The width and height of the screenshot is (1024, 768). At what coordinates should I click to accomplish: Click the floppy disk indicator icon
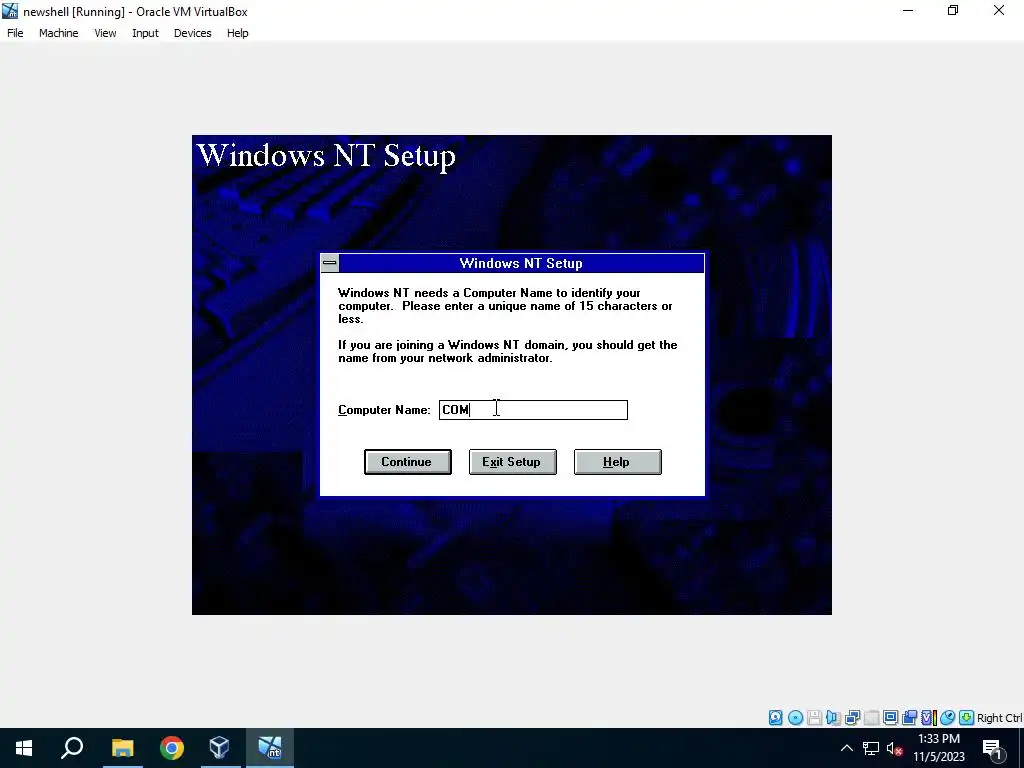coord(814,718)
